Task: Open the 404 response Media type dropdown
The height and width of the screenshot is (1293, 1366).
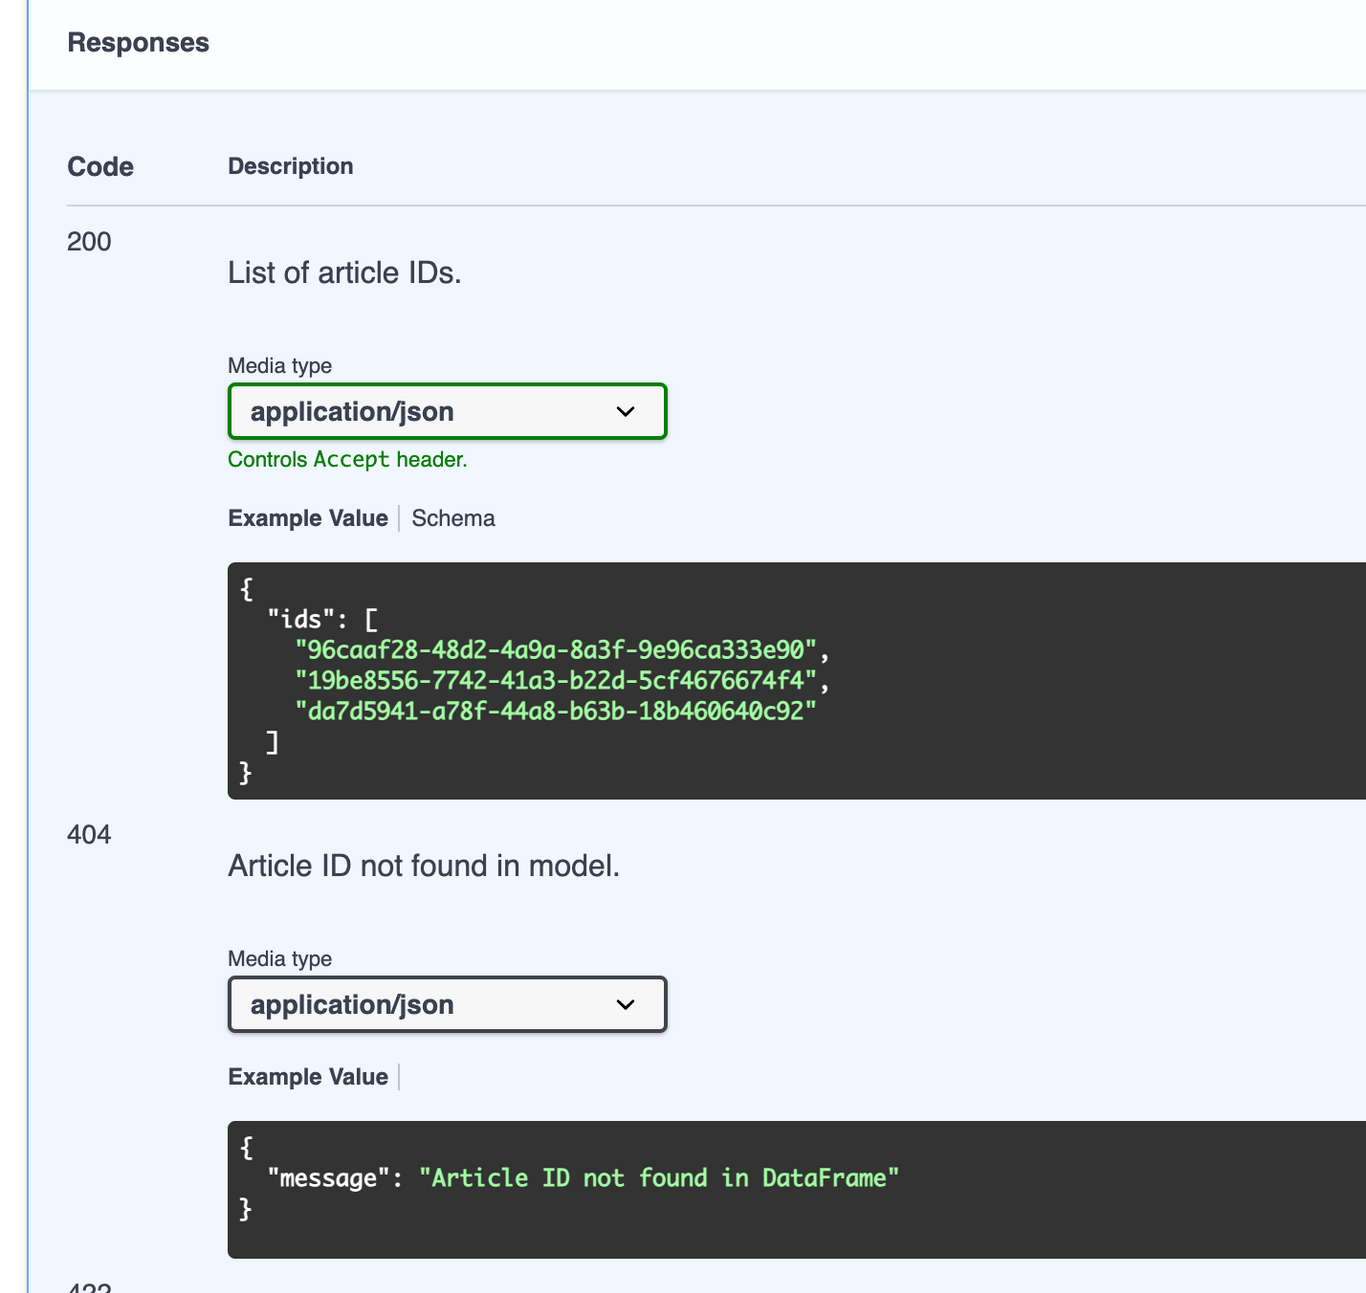Action: 446,1004
